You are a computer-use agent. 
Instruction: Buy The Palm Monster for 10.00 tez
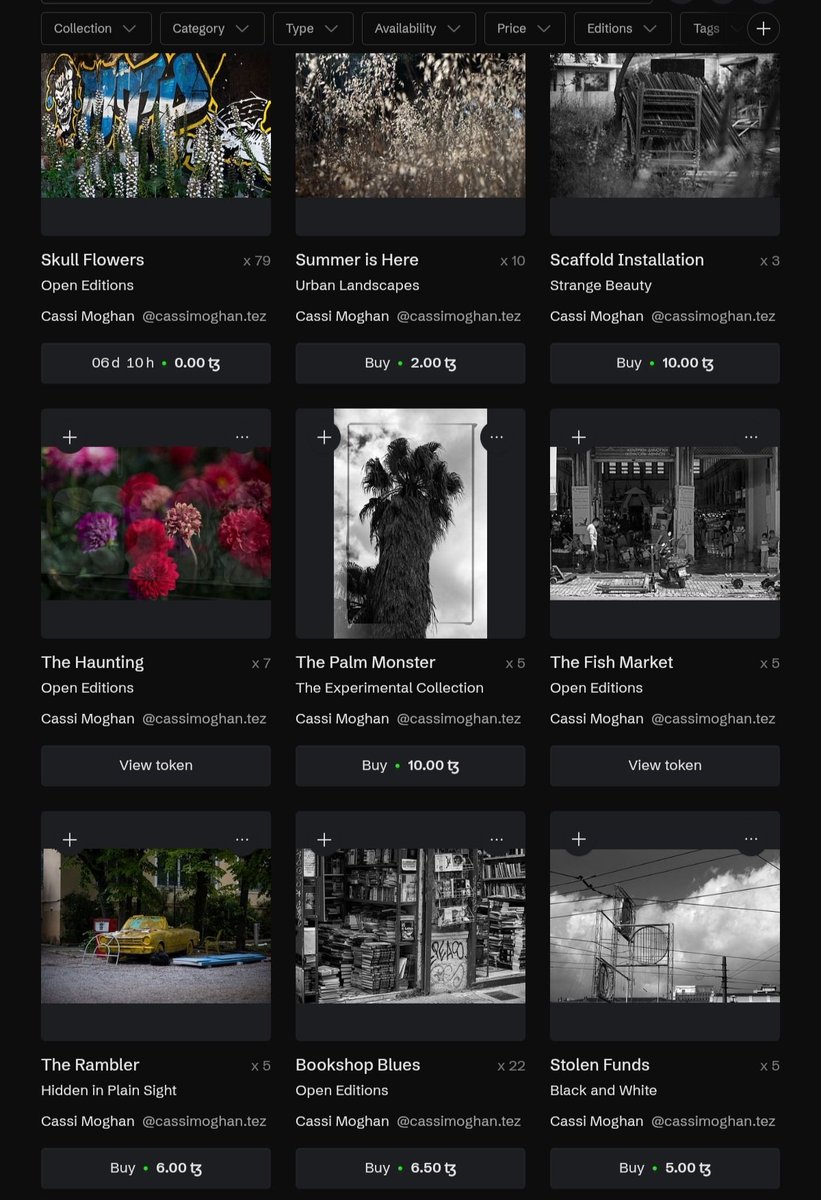click(x=410, y=765)
